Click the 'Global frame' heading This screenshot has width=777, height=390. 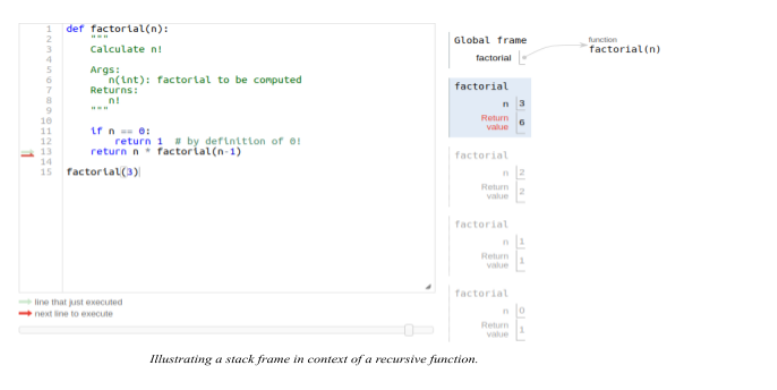click(x=490, y=40)
